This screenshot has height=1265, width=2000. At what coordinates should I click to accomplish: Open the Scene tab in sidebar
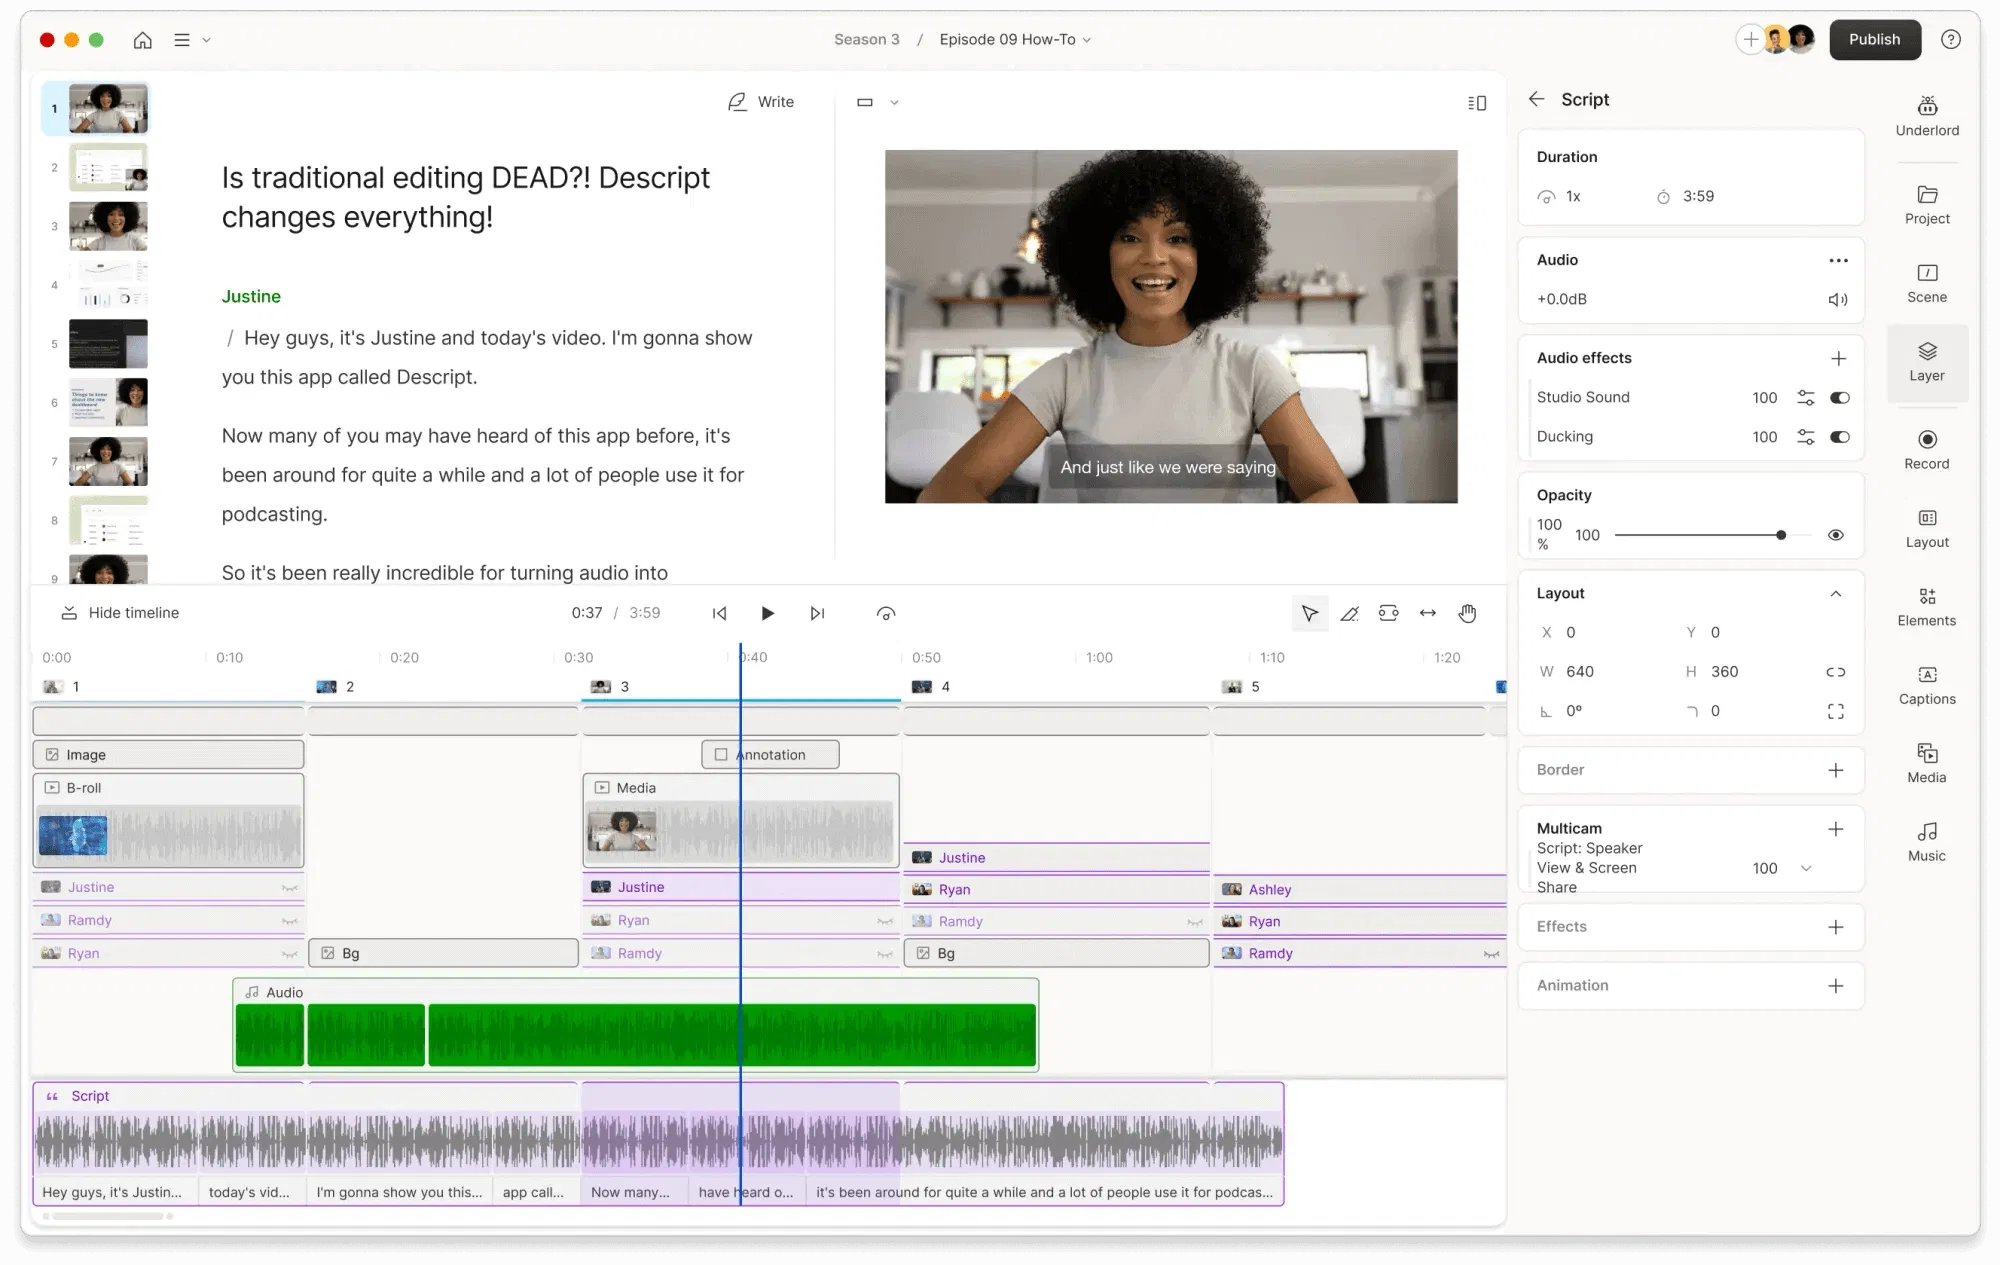tap(1926, 283)
